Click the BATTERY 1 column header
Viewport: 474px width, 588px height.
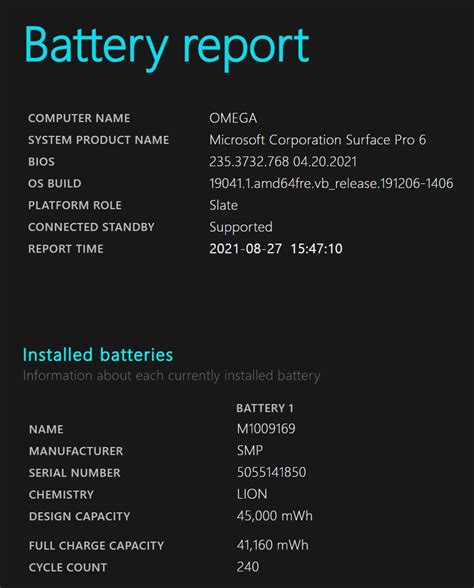tap(265, 408)
